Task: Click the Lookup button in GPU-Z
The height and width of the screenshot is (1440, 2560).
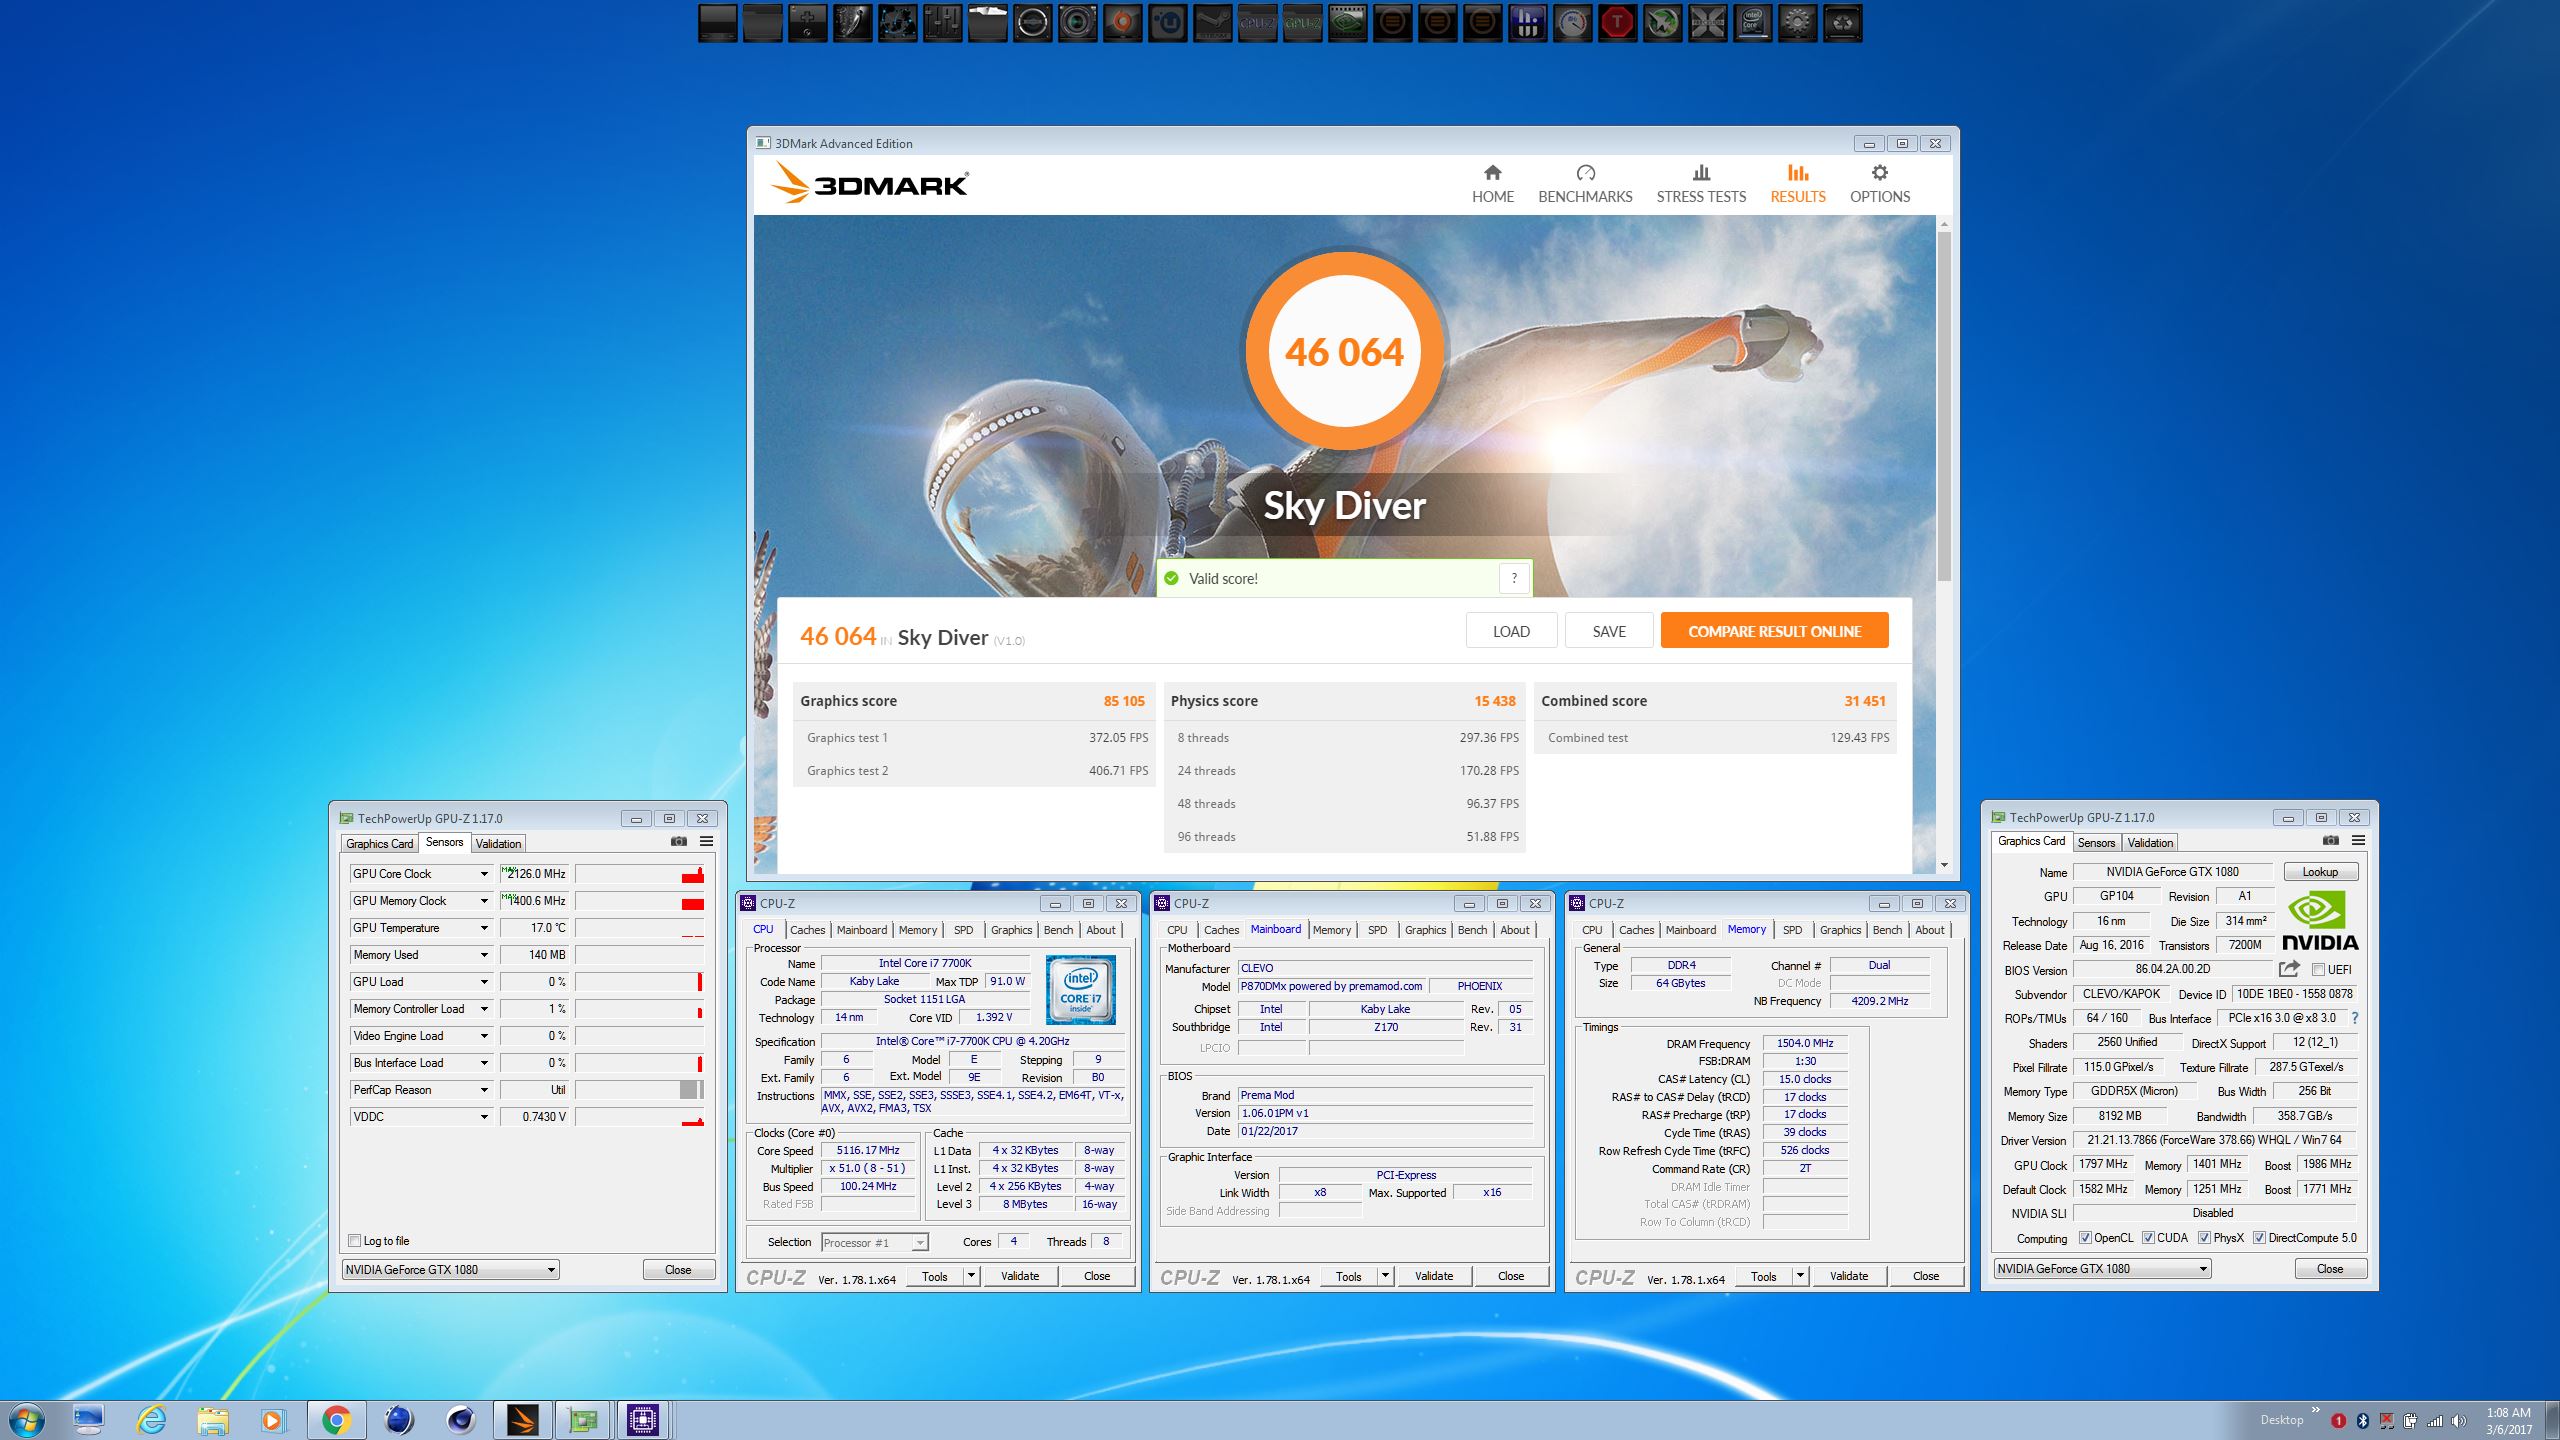Action: click(2320, 872)
